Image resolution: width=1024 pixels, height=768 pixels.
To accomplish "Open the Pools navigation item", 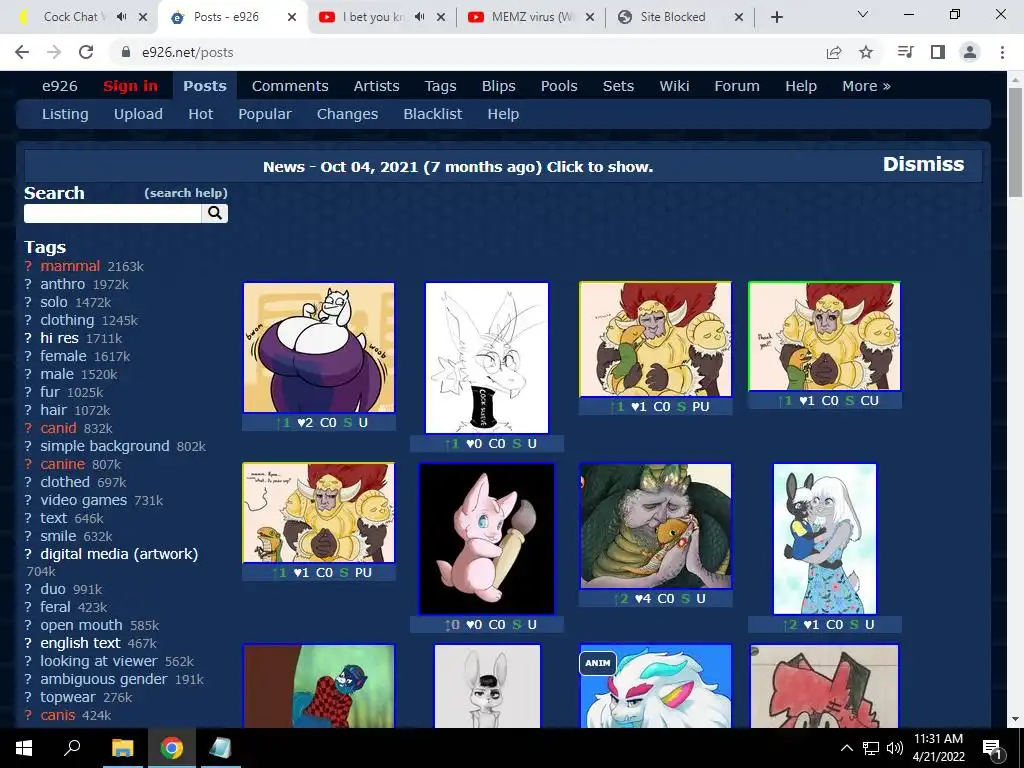I will (559, 86).
